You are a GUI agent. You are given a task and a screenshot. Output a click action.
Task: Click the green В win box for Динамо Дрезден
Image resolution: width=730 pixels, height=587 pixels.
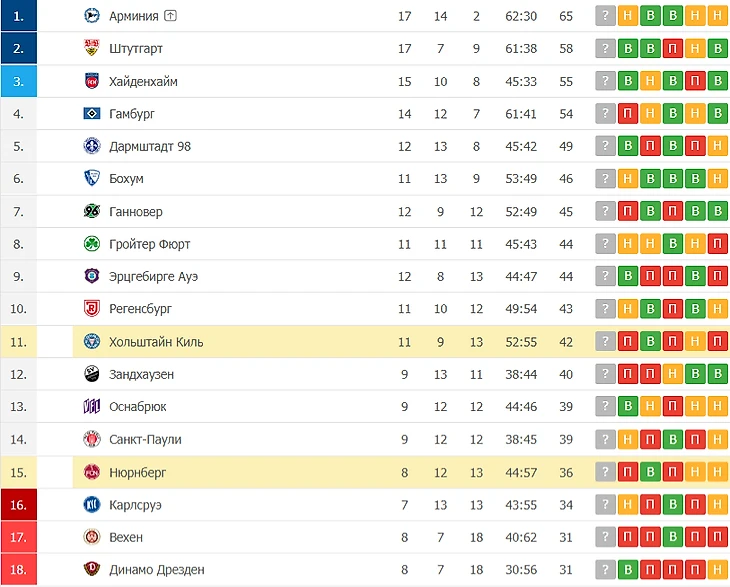tap(628, 569)
